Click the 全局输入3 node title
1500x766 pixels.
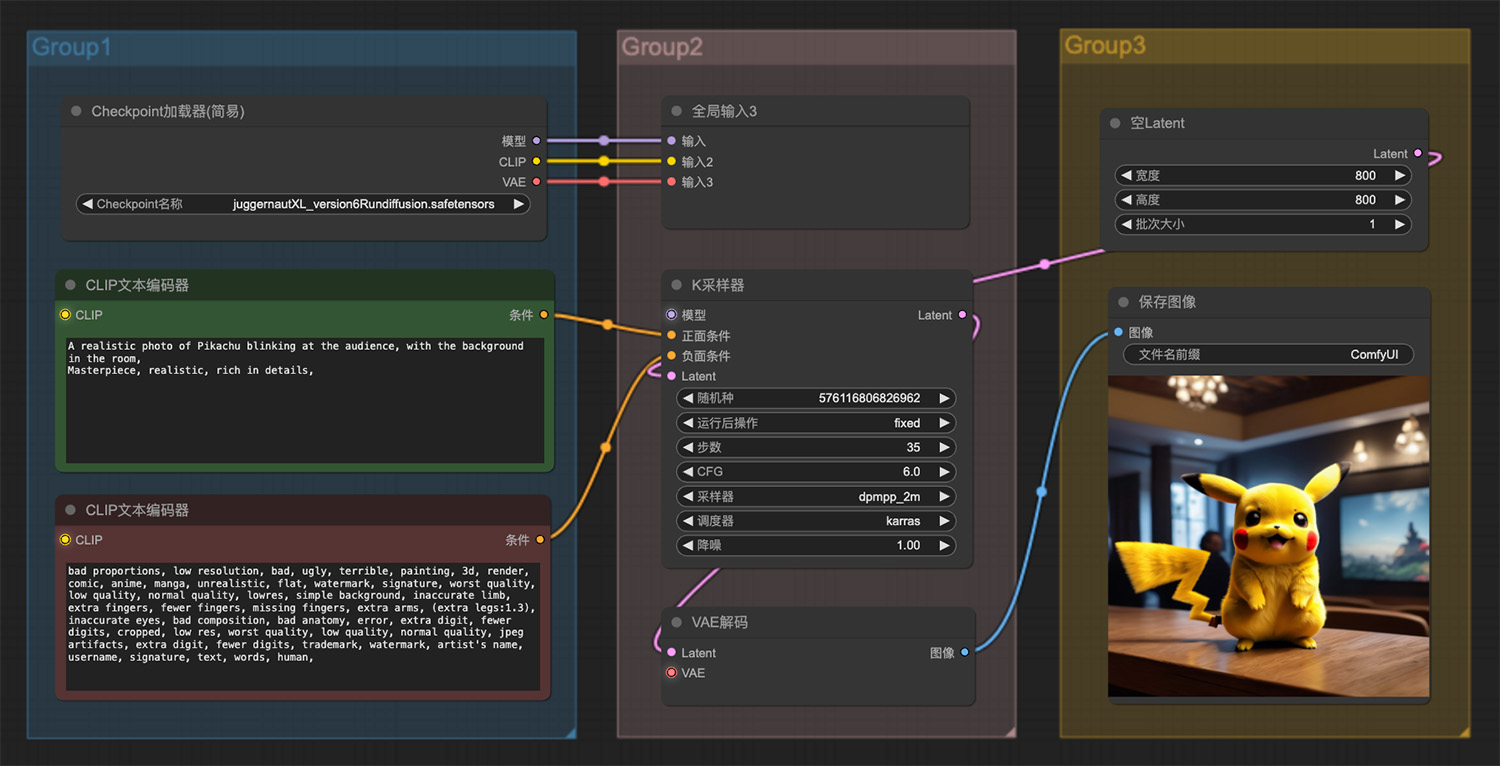click(724, 111)
